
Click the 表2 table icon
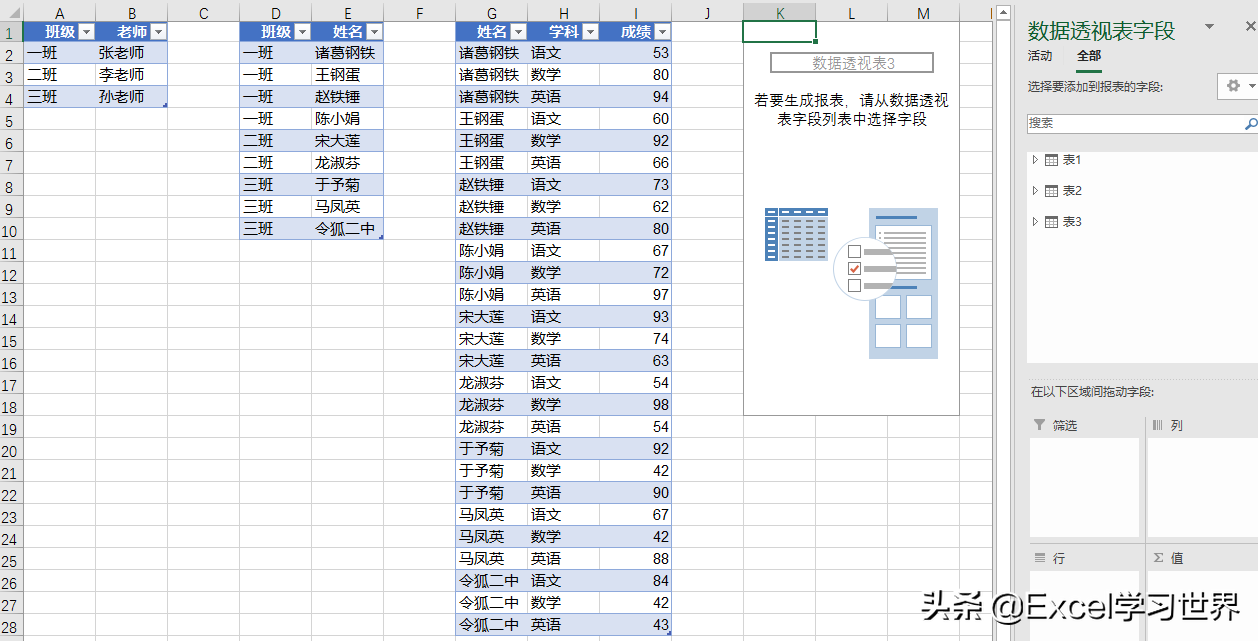click(1051, 191)
